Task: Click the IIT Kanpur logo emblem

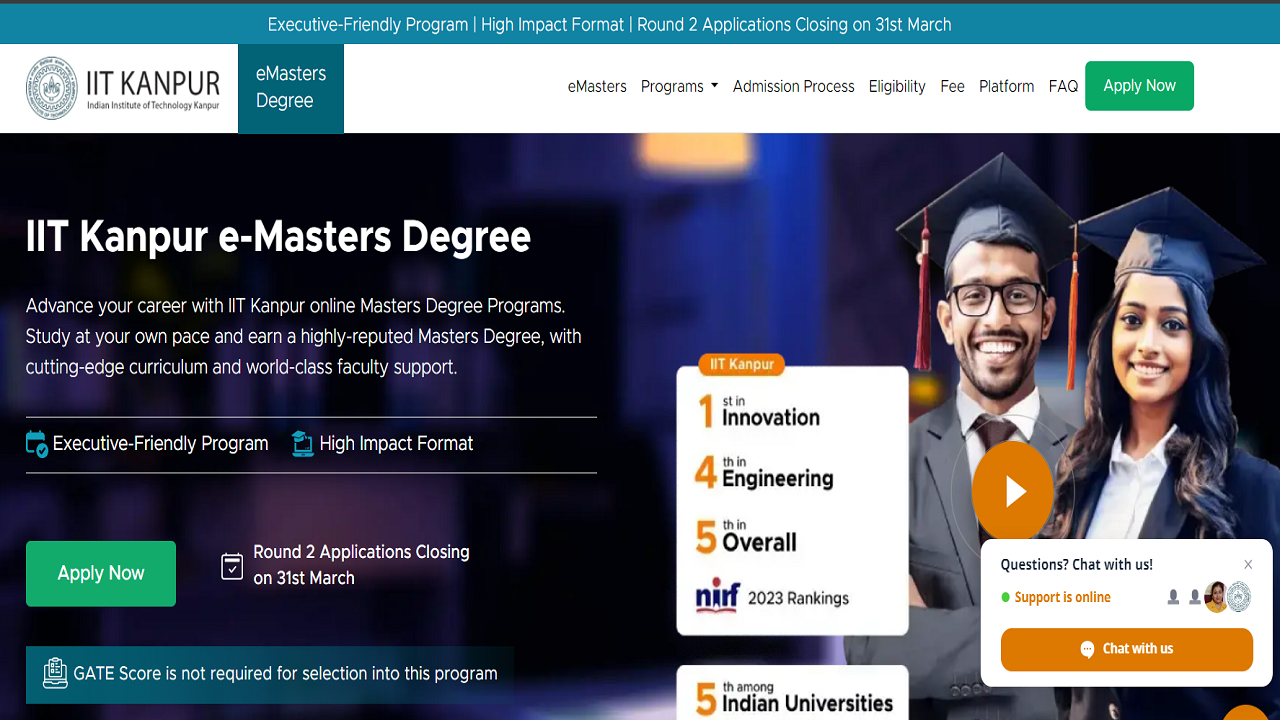Action: pyautogui.click(x=51, y=88)
